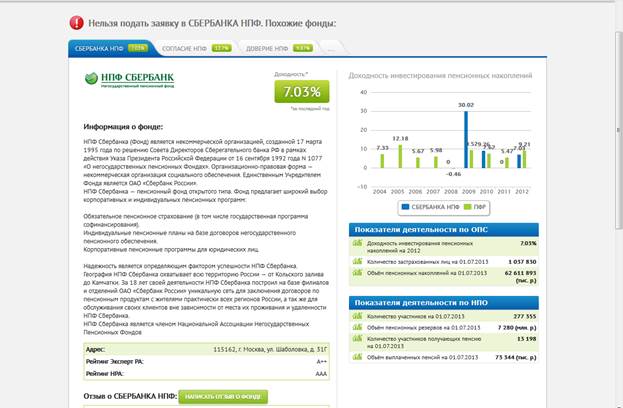This screenshot has height=408, width=623.
Task: Open the СБЕРБАНКА НПФ tab
Action: pos(111,48)
